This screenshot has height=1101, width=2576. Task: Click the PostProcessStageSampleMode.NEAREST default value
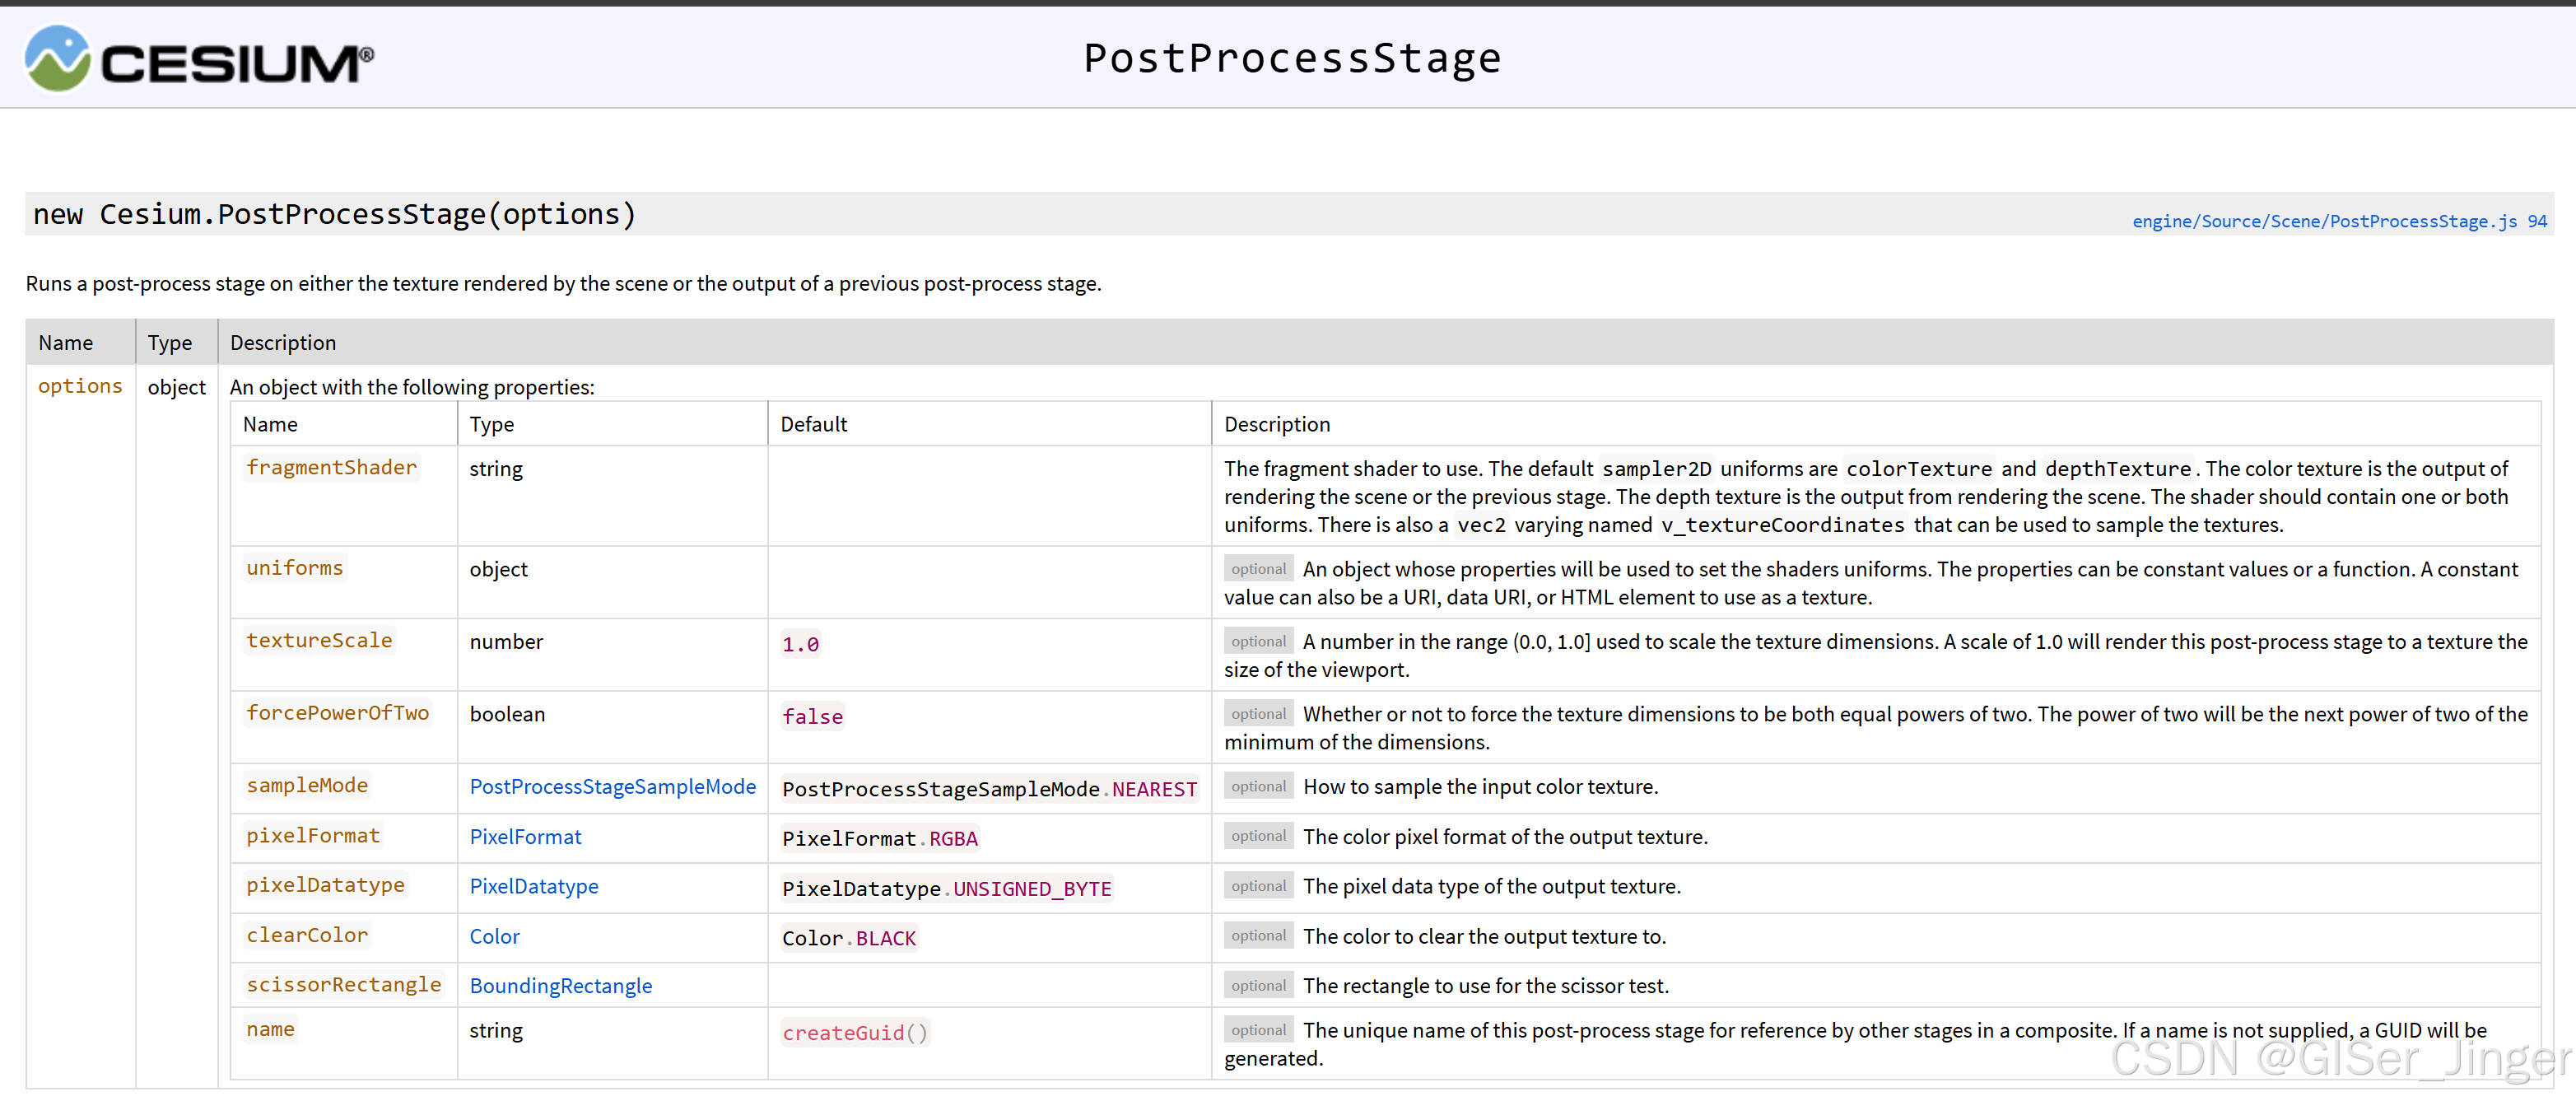(990, 790)
